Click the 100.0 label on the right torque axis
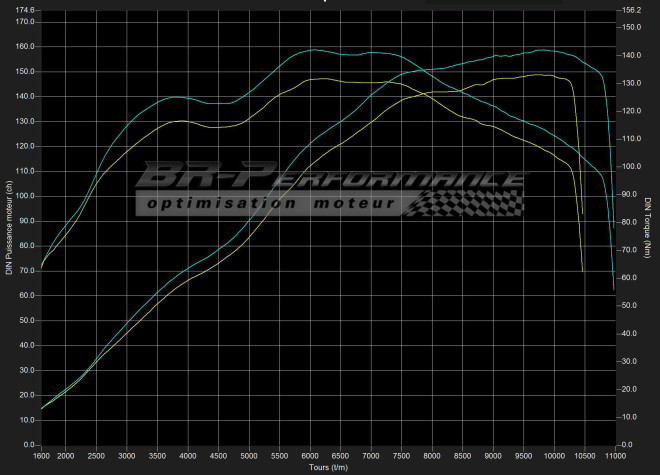Image resolution: width=660 pixels, height=475 pixels. [x=631, y=166]
